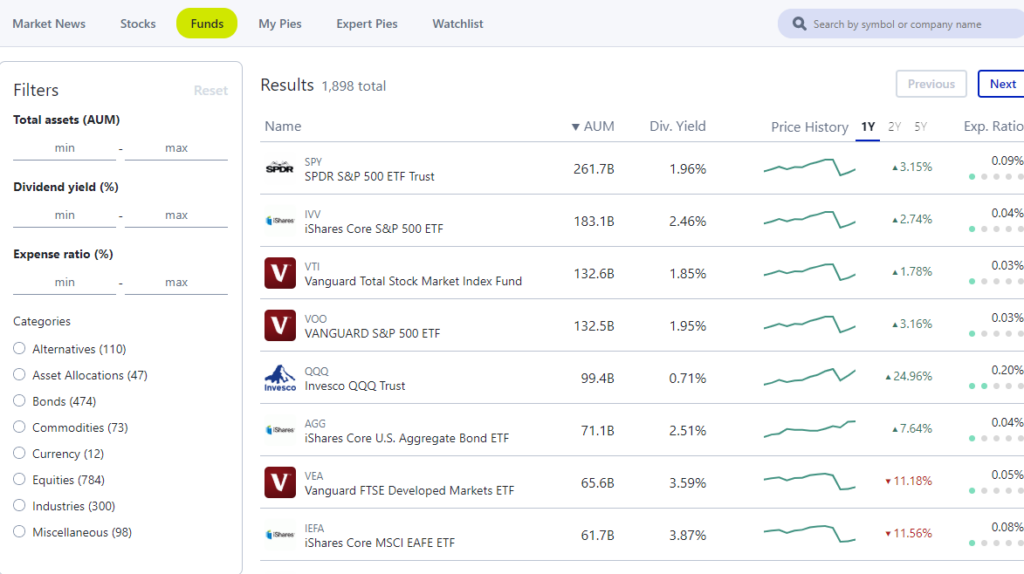Open SPDR S&P 500 ETF Trust
The image size is (1024, 574).
pos(369,176)
